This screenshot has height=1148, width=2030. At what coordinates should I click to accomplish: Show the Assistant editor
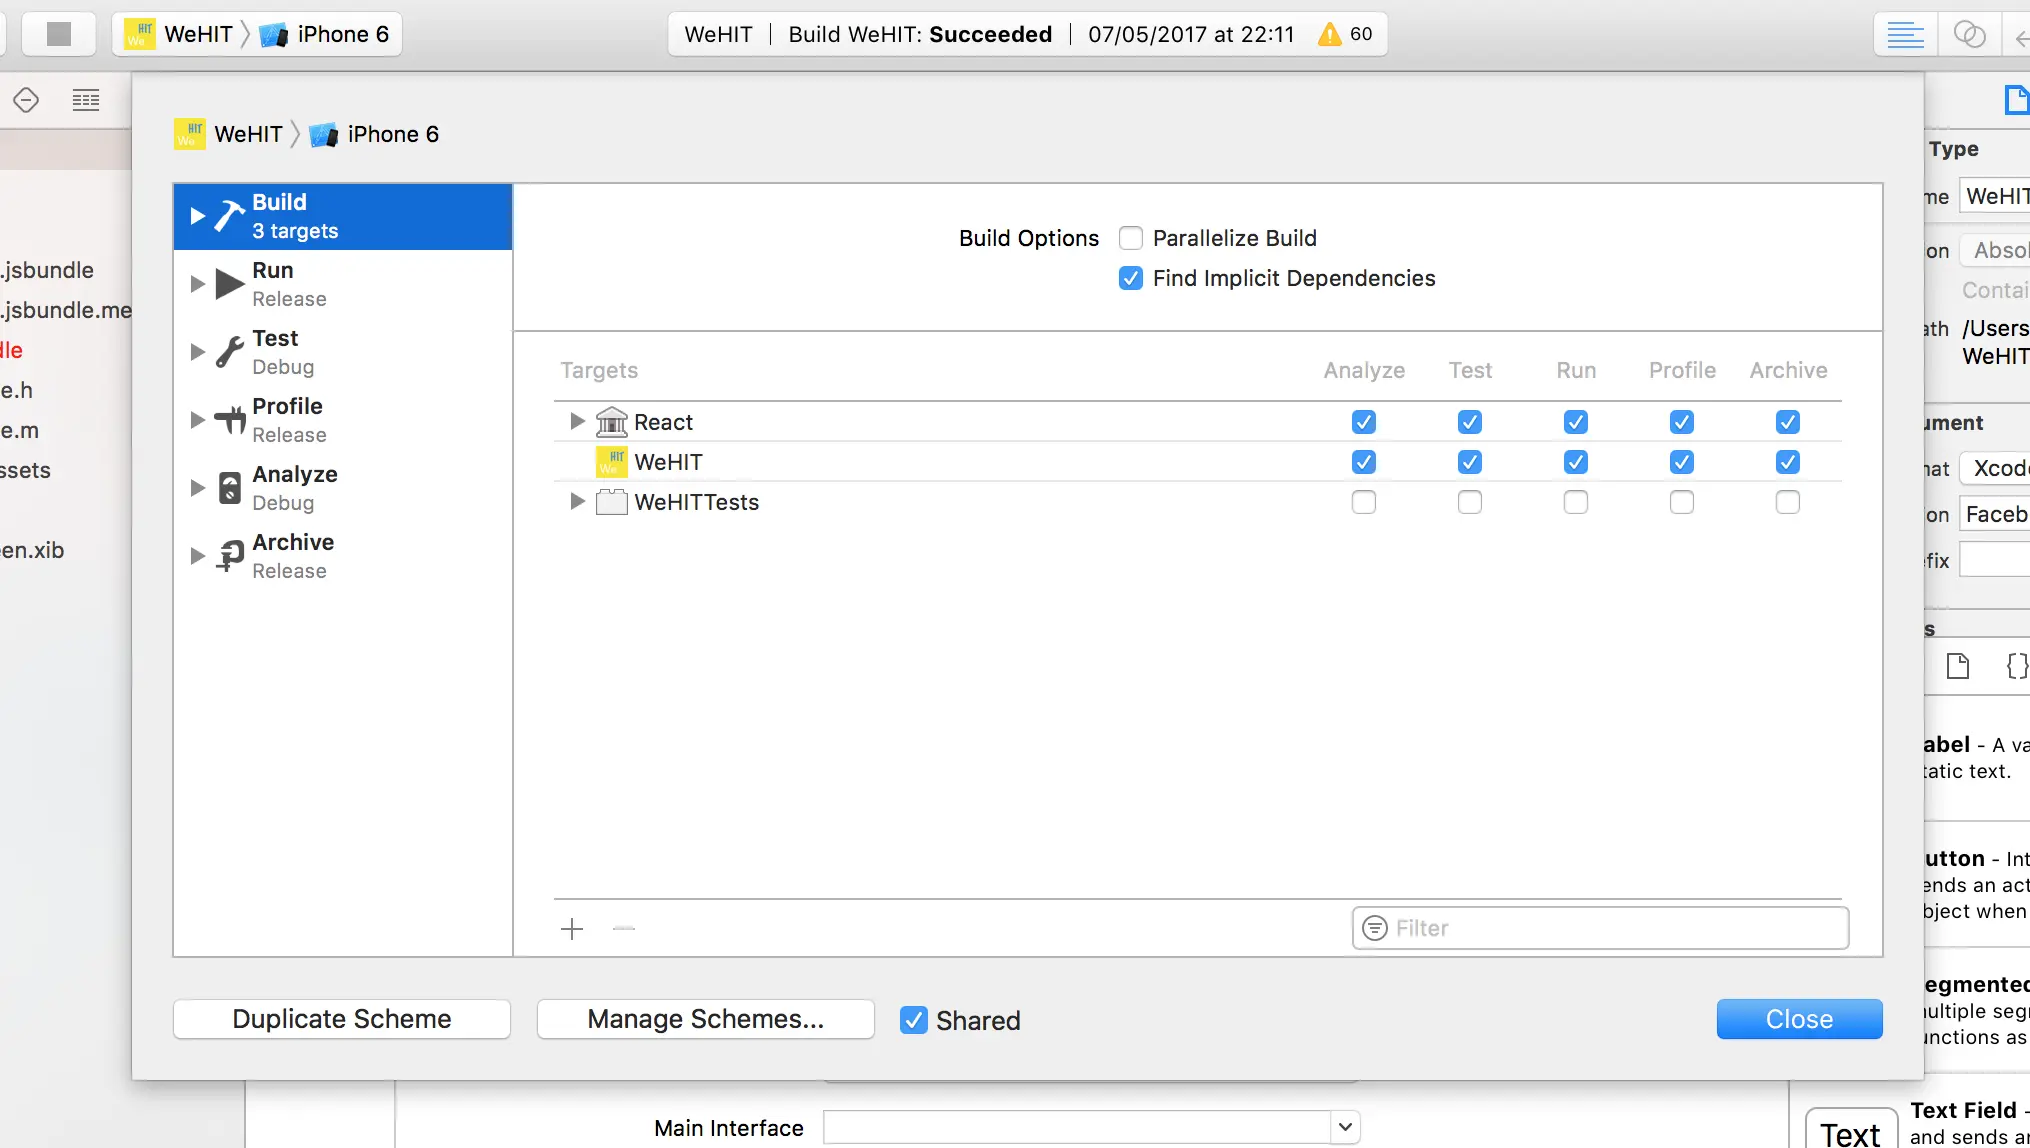1969,34
